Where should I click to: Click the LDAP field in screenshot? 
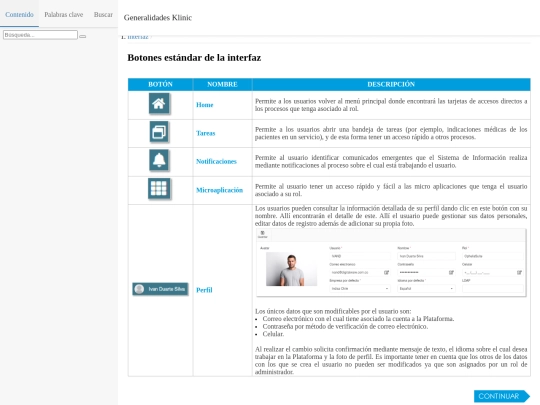click(492, 289)
